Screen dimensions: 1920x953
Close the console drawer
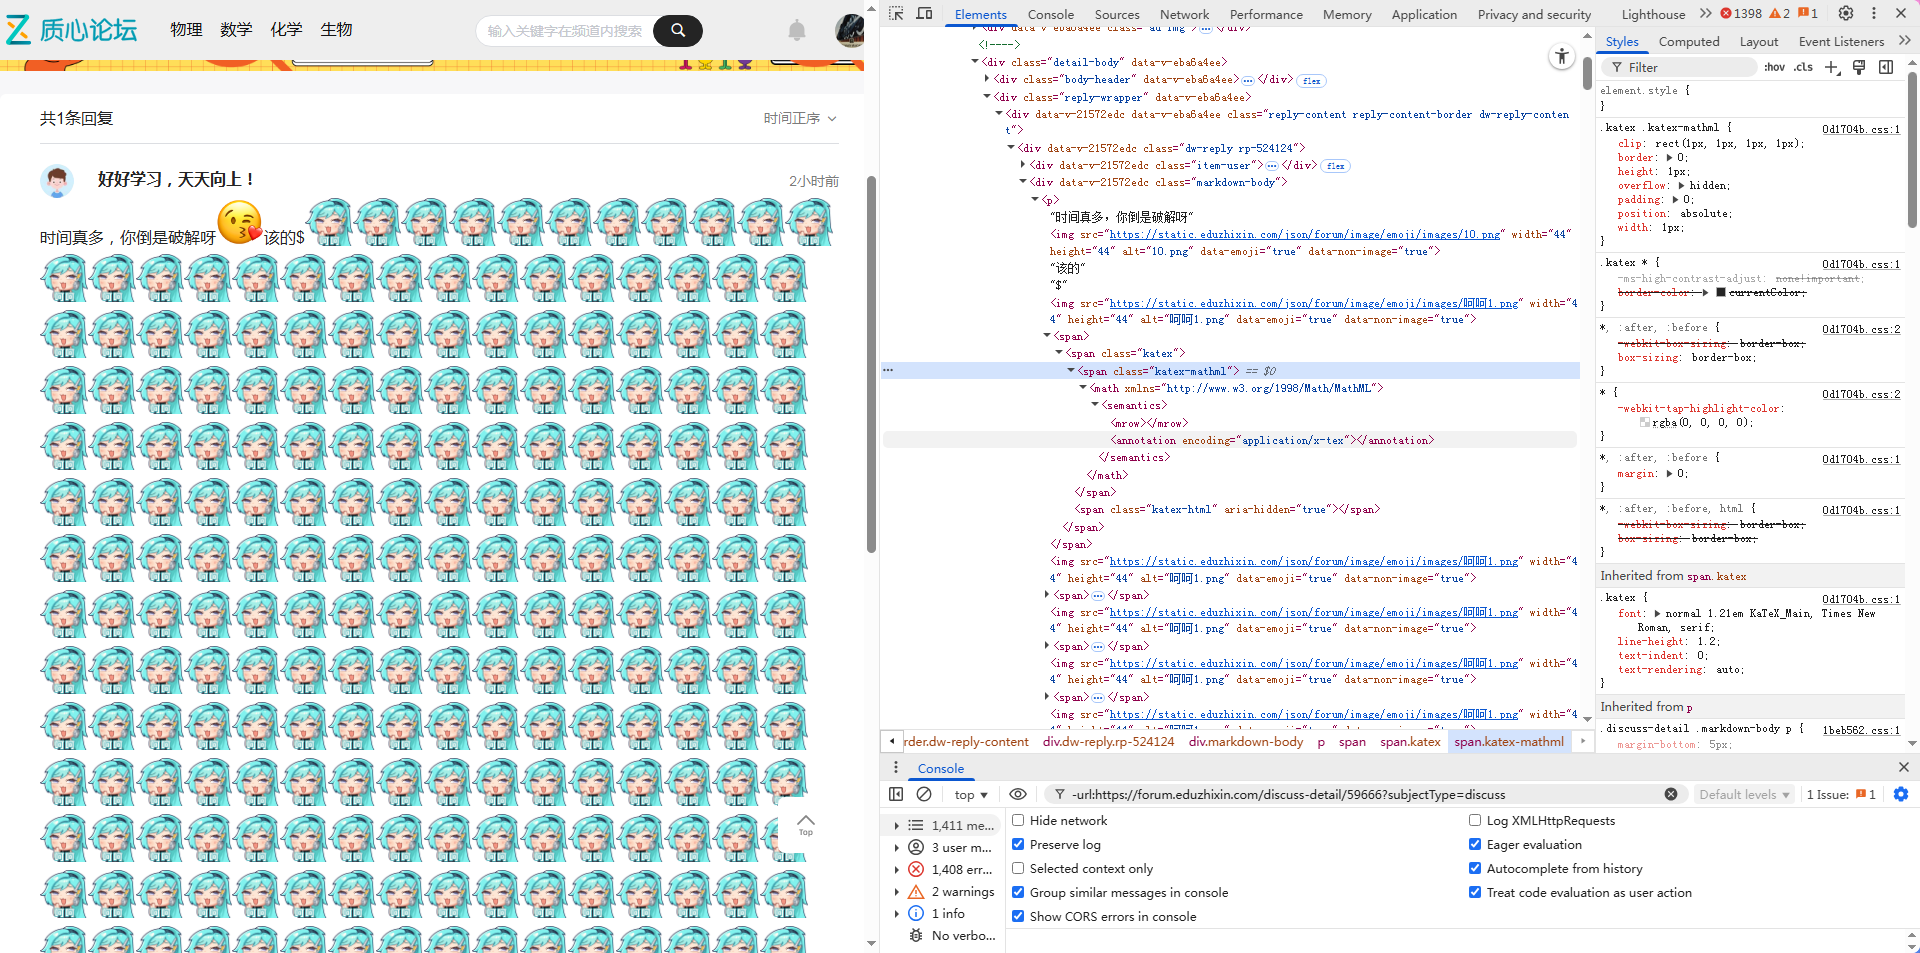click(x=1904, y=767)
